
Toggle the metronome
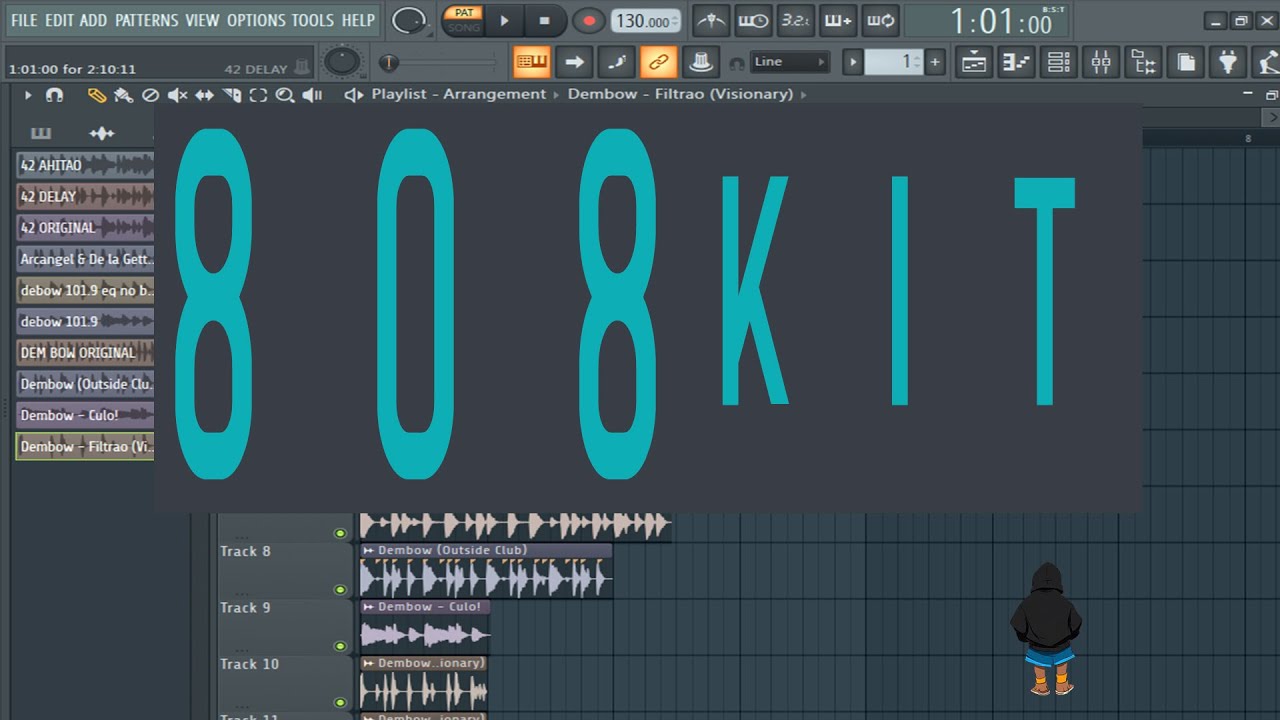point(711,20)
